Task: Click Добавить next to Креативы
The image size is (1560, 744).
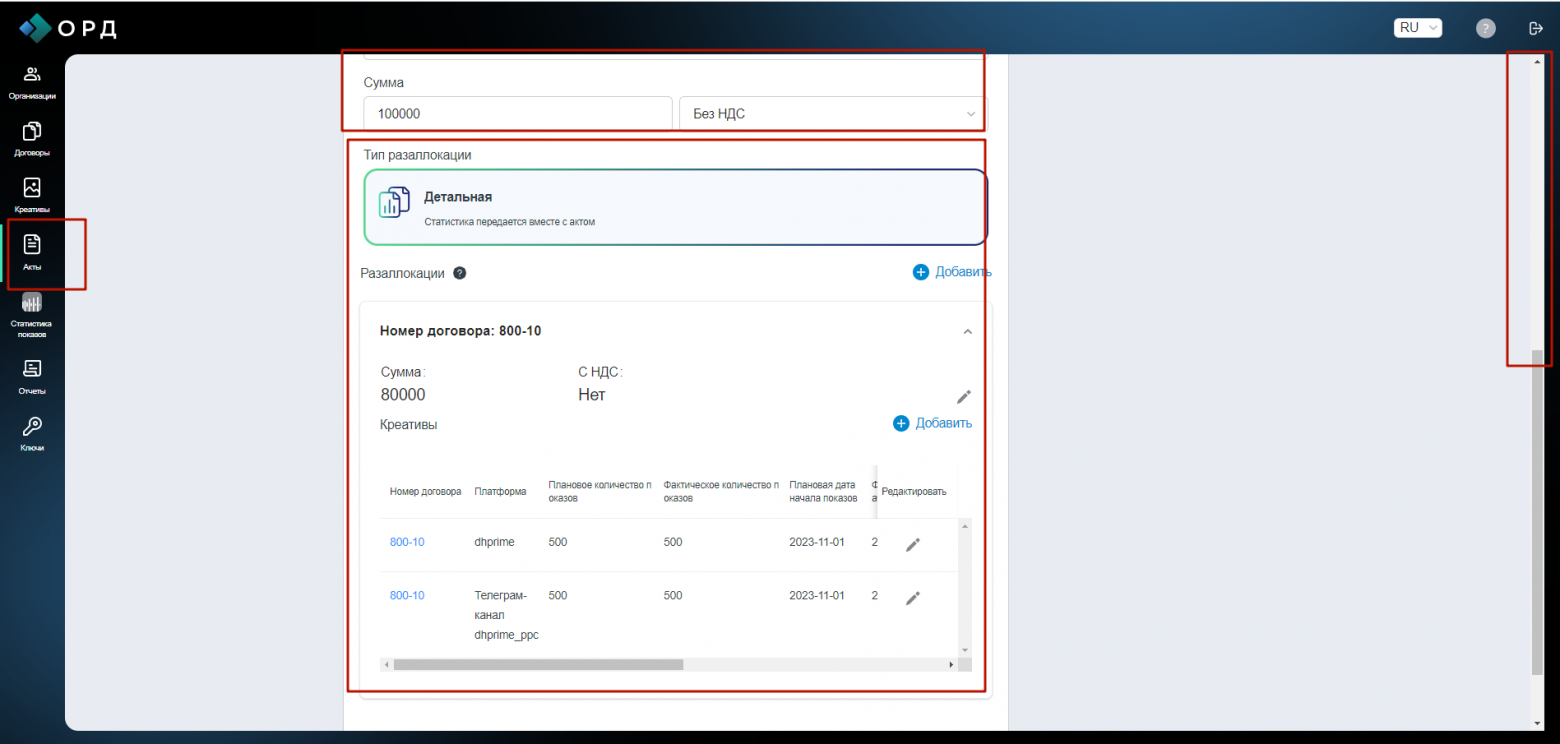Action: (x=931, y=423)
